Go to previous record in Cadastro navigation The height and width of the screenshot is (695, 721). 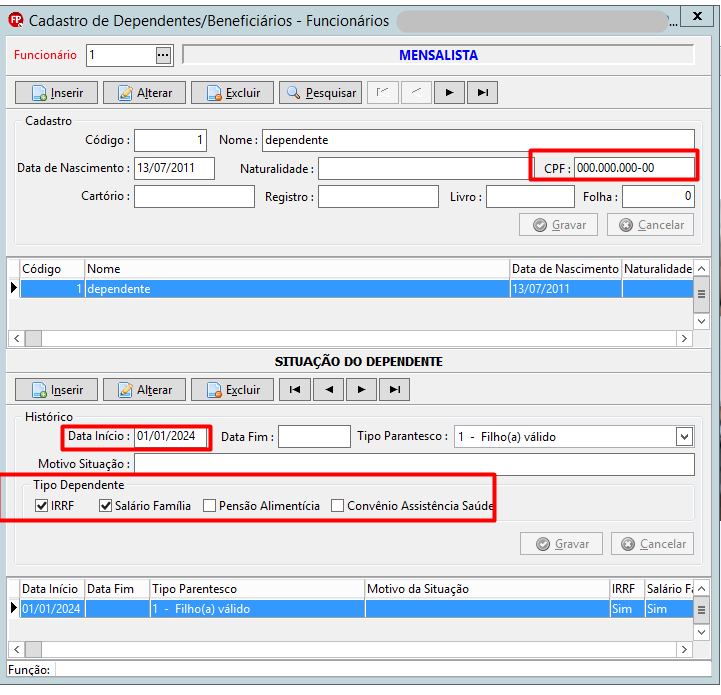pos(416,92)
